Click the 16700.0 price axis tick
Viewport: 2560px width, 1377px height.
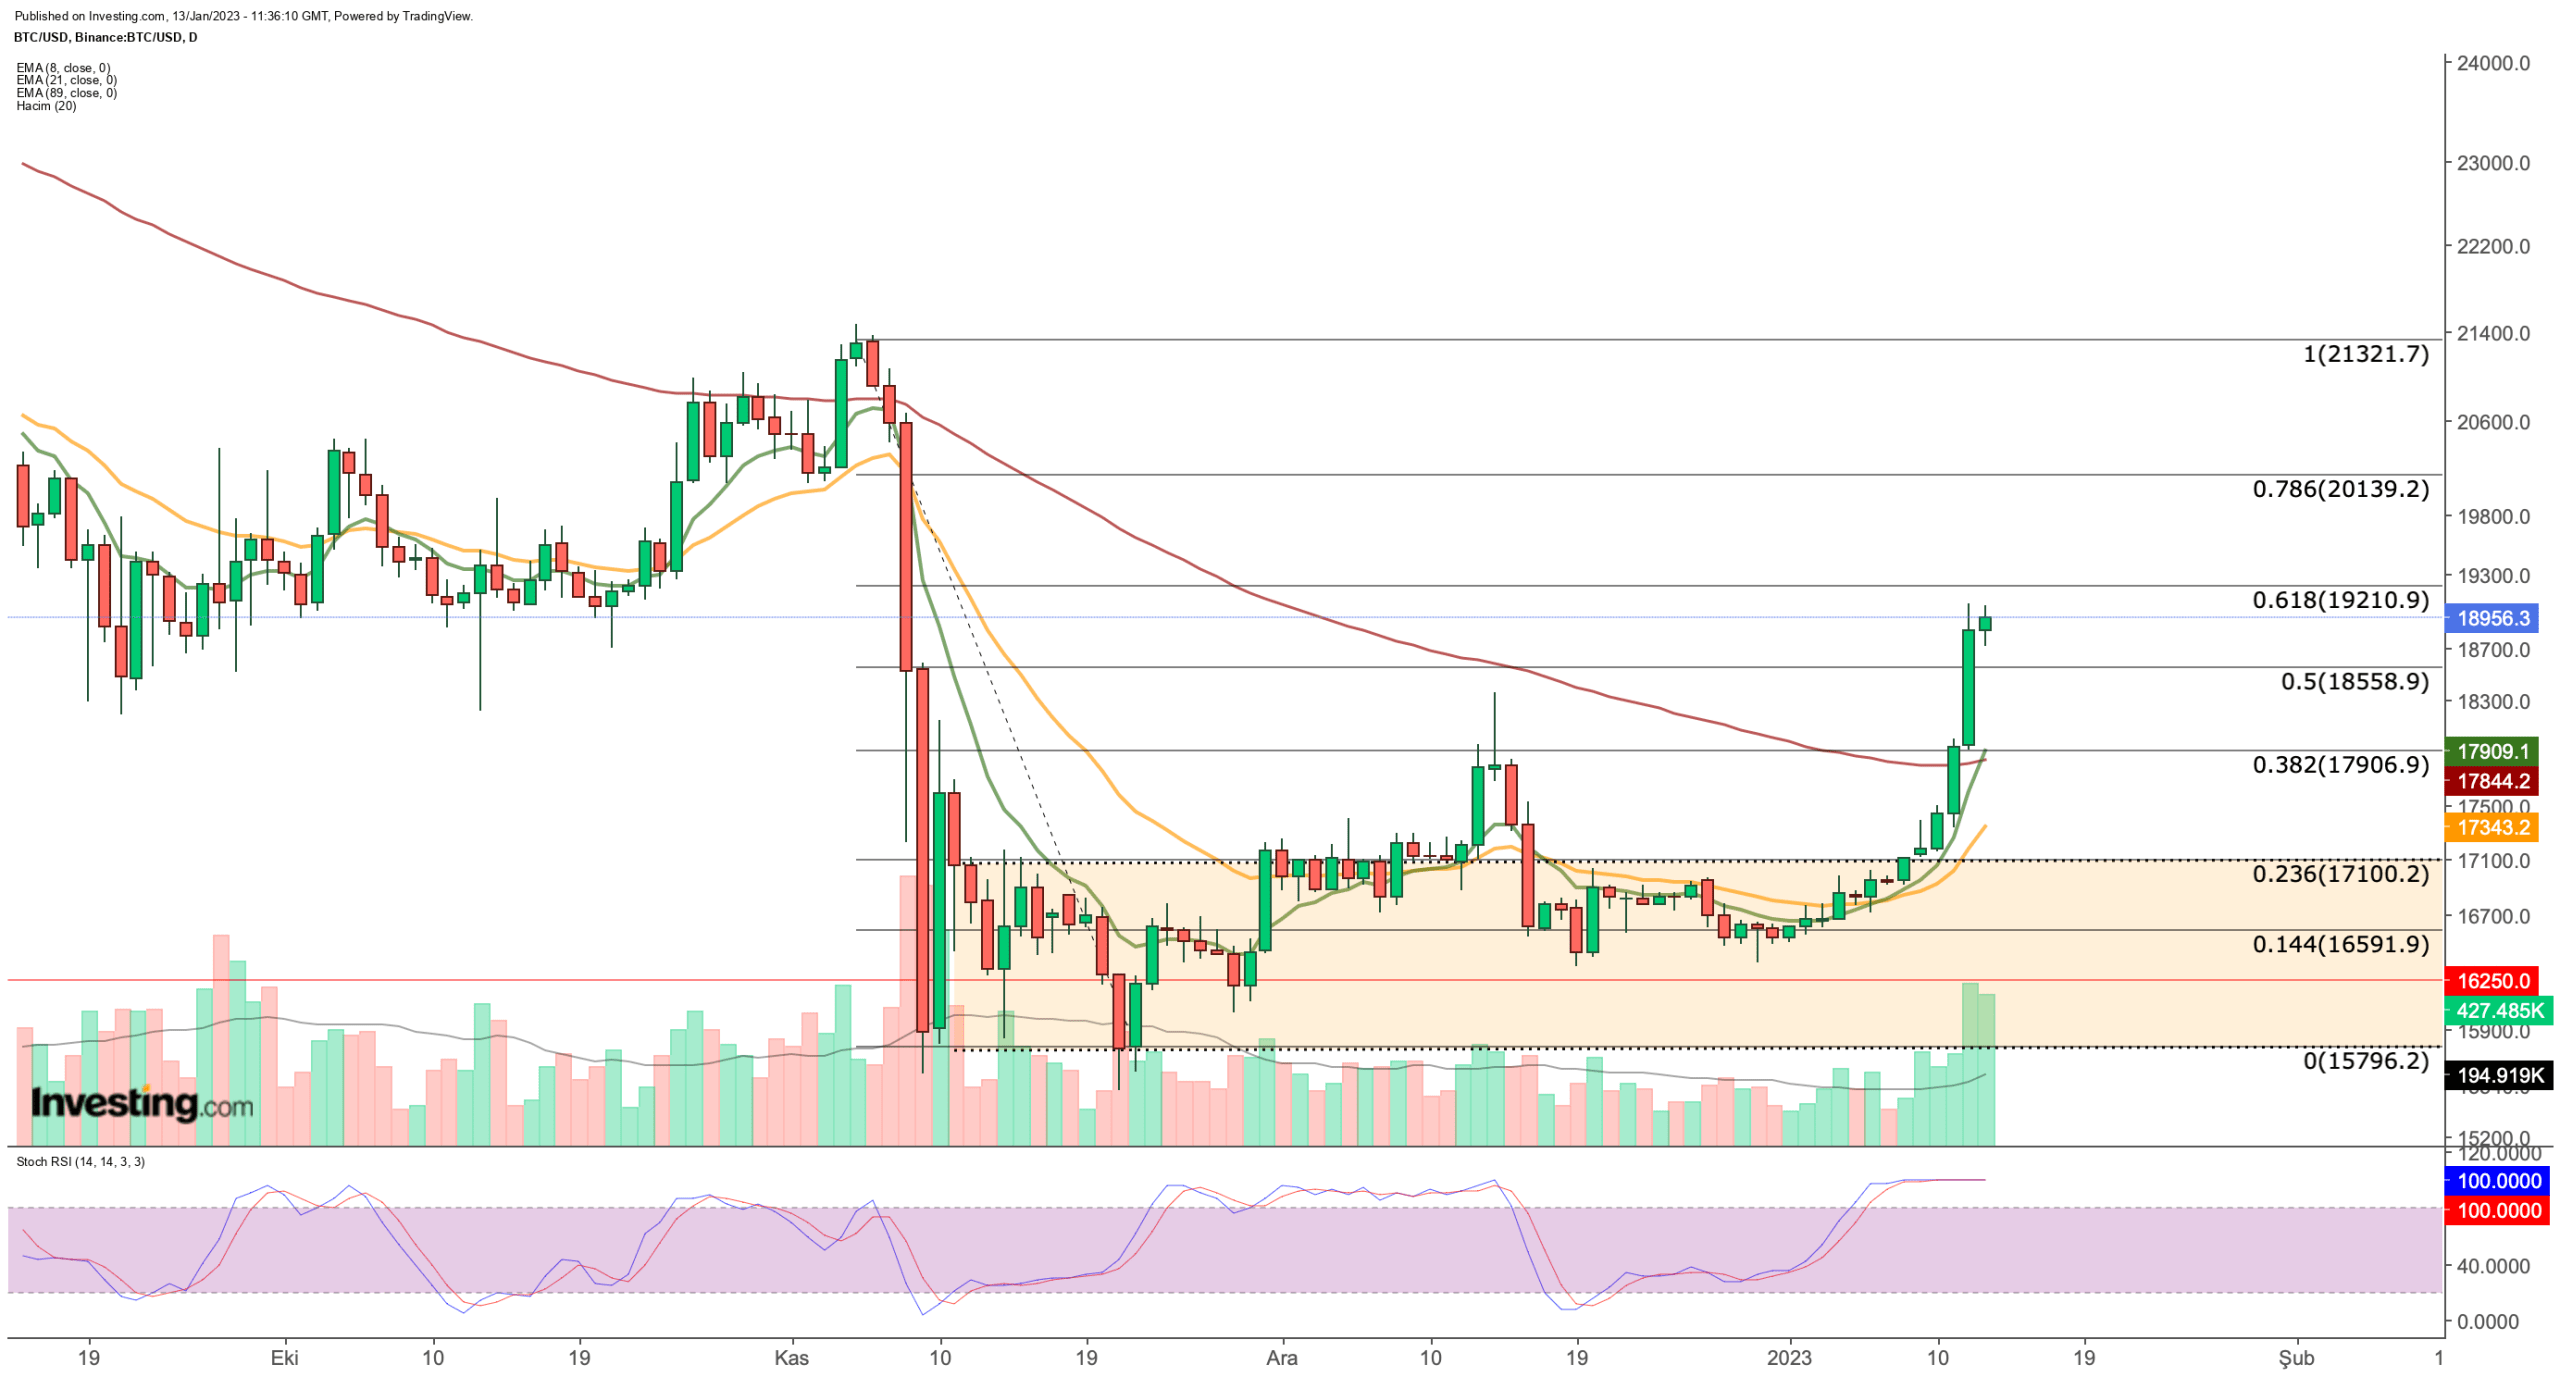pos(2493,916)
